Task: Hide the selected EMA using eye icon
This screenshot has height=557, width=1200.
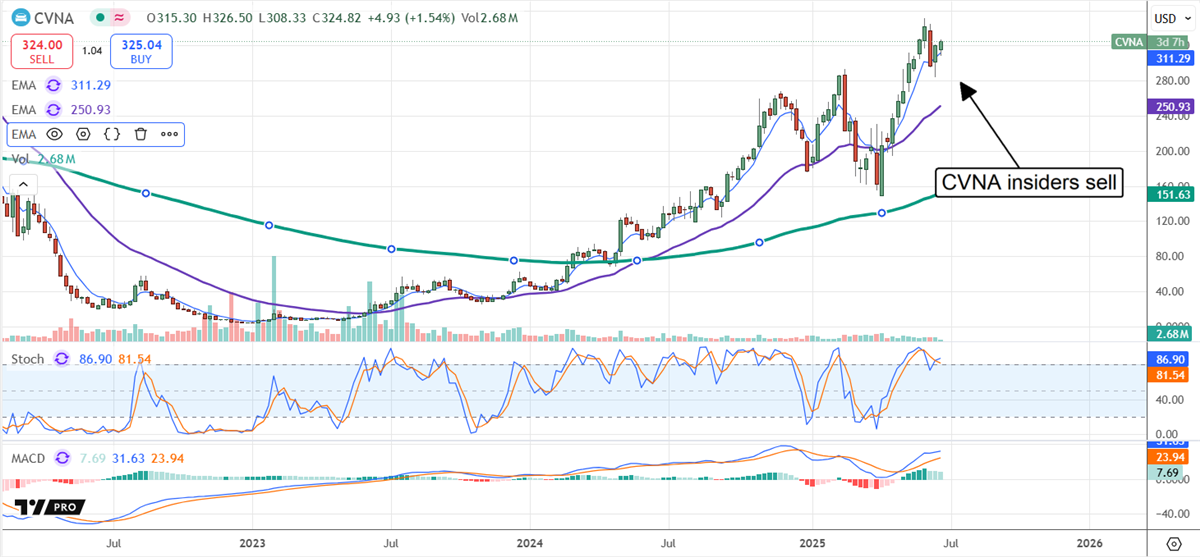Action: pos(54,134)
